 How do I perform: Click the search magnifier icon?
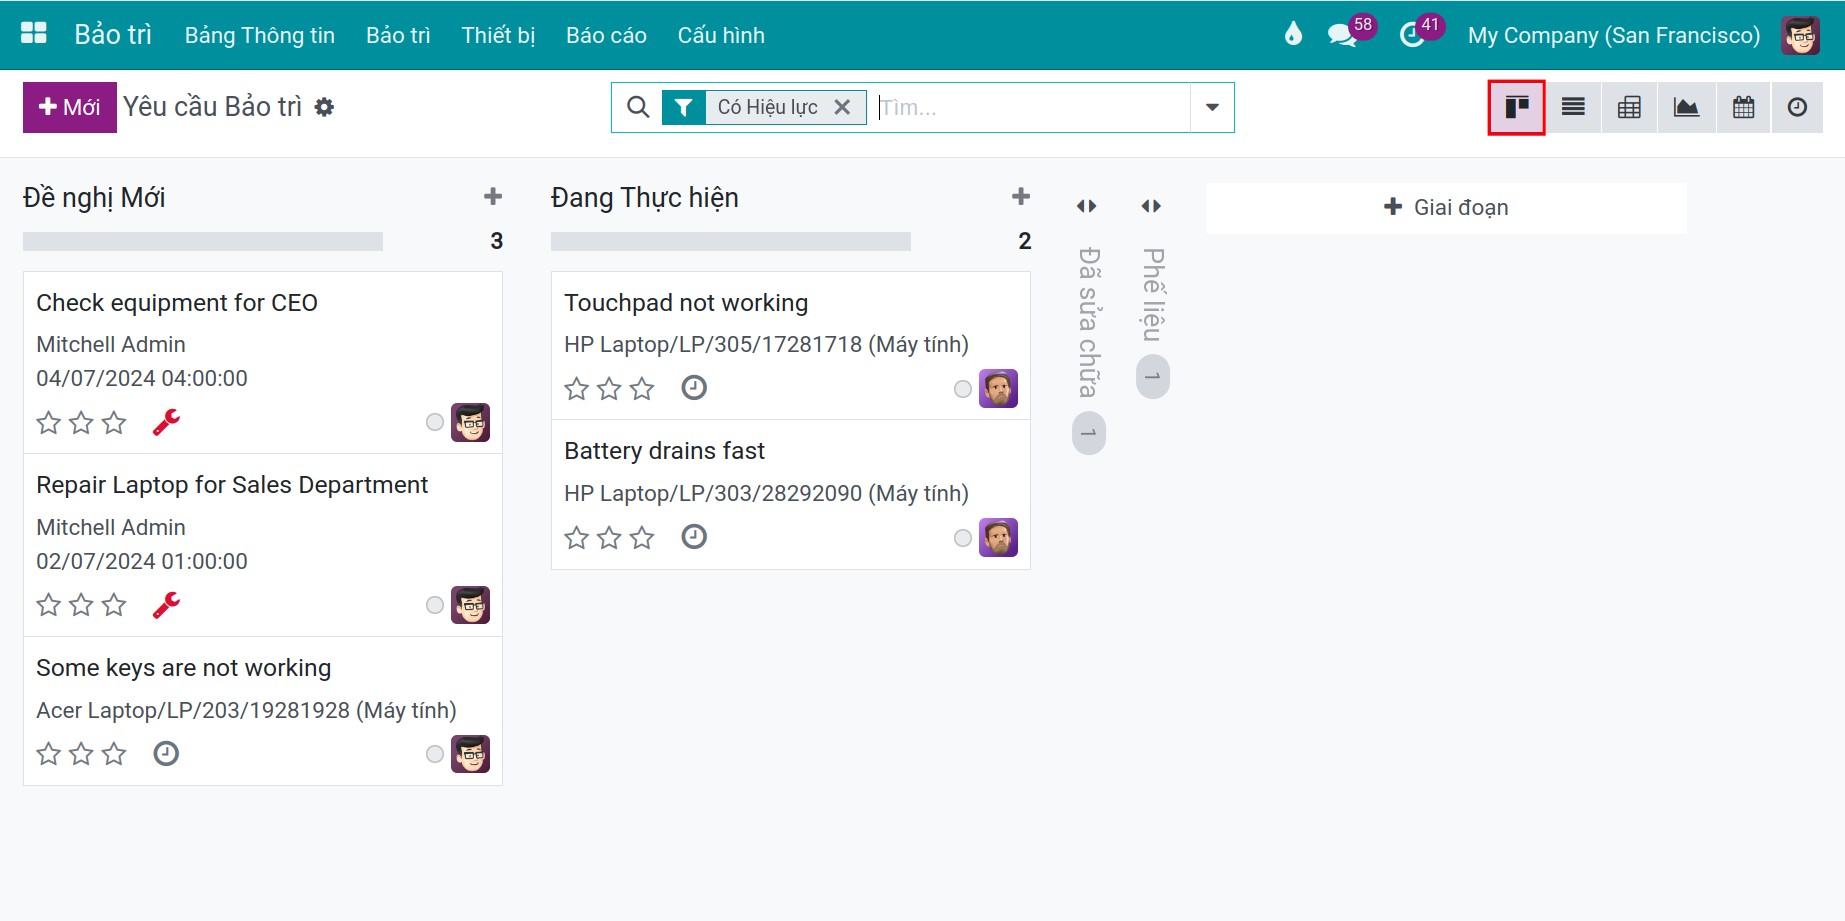pyautogui.click(x=638, y=107)
